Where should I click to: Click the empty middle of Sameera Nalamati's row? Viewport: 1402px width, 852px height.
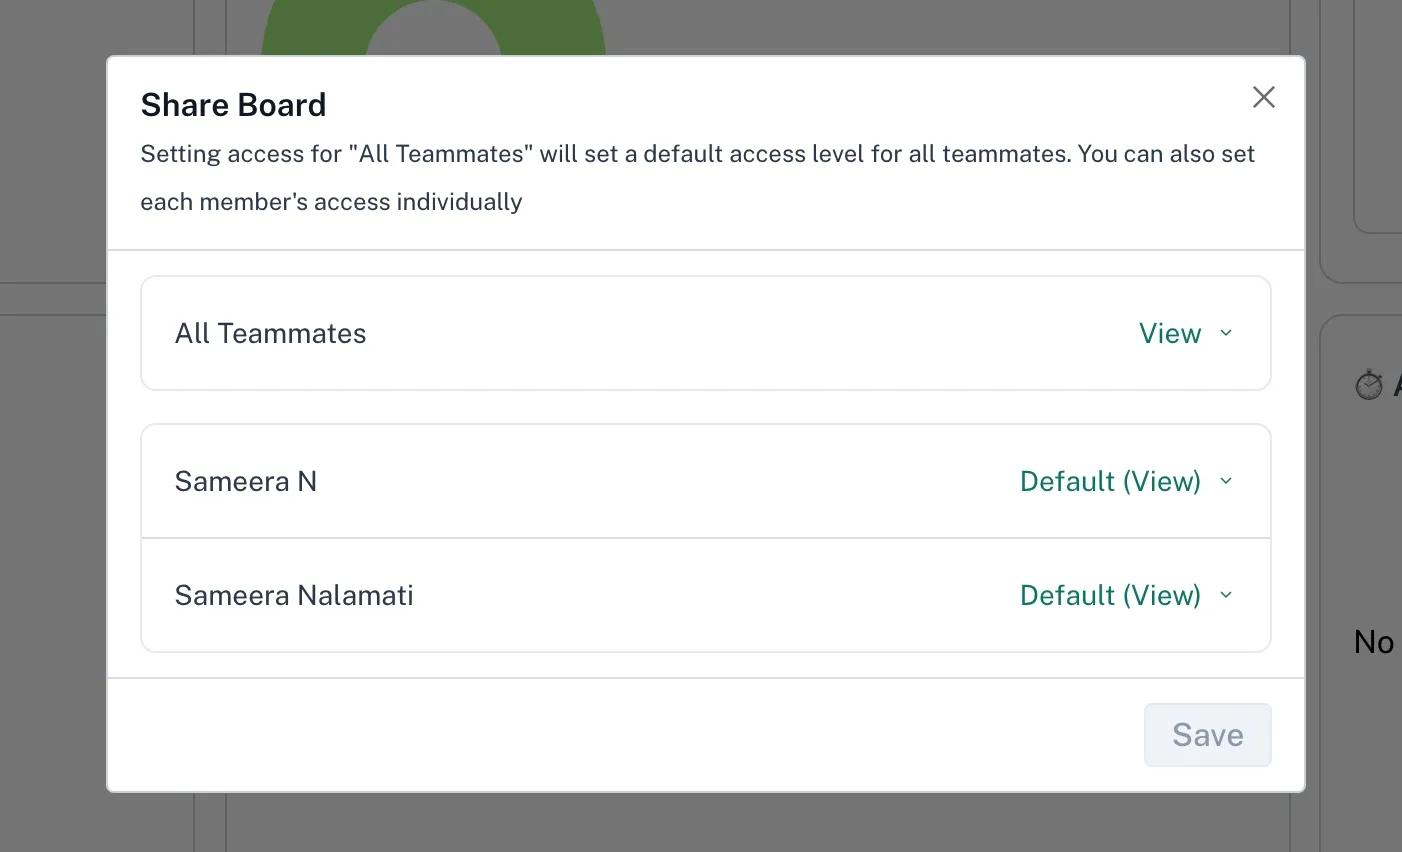click(700, 596)
